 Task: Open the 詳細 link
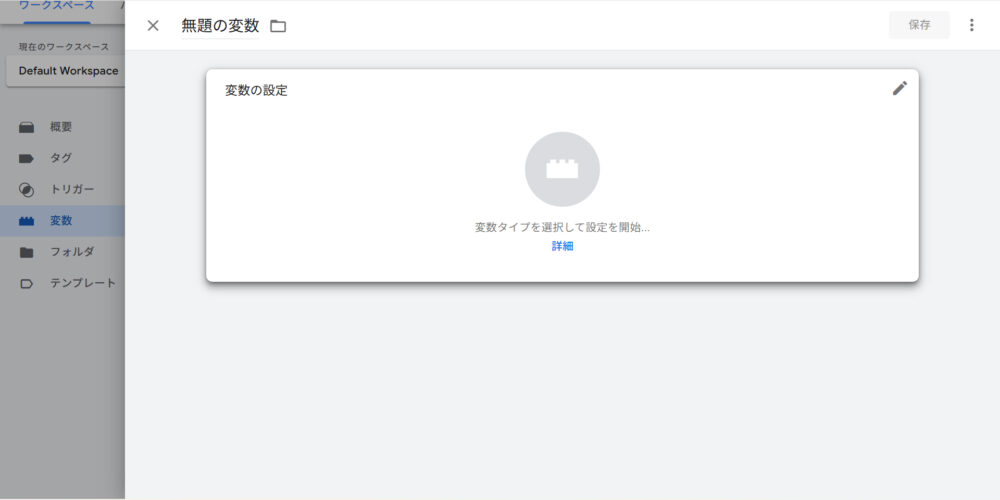coord(562,246)
